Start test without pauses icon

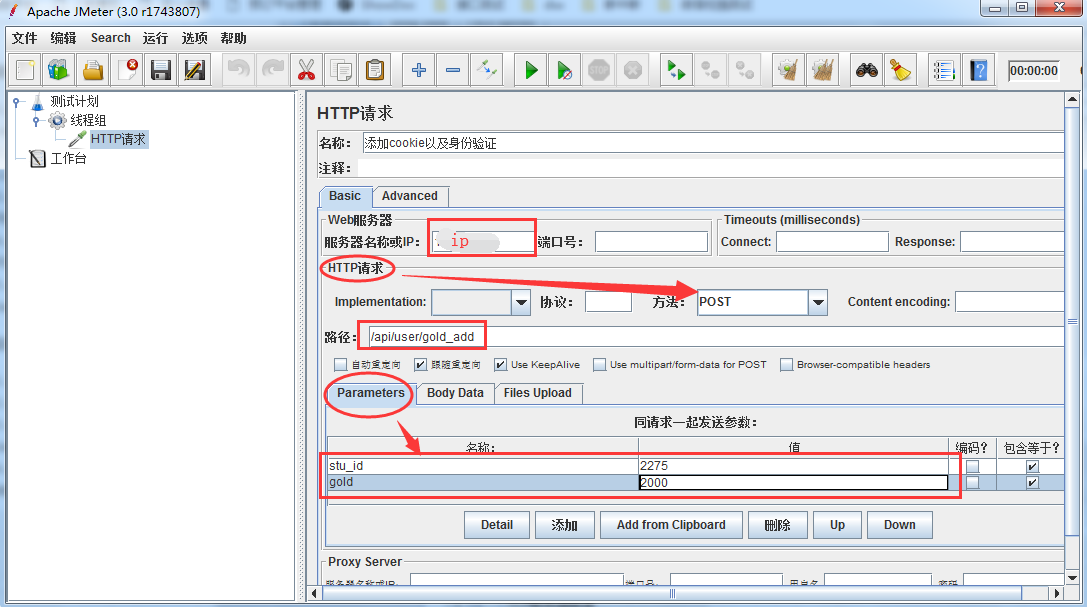click(x=565, y=70)
